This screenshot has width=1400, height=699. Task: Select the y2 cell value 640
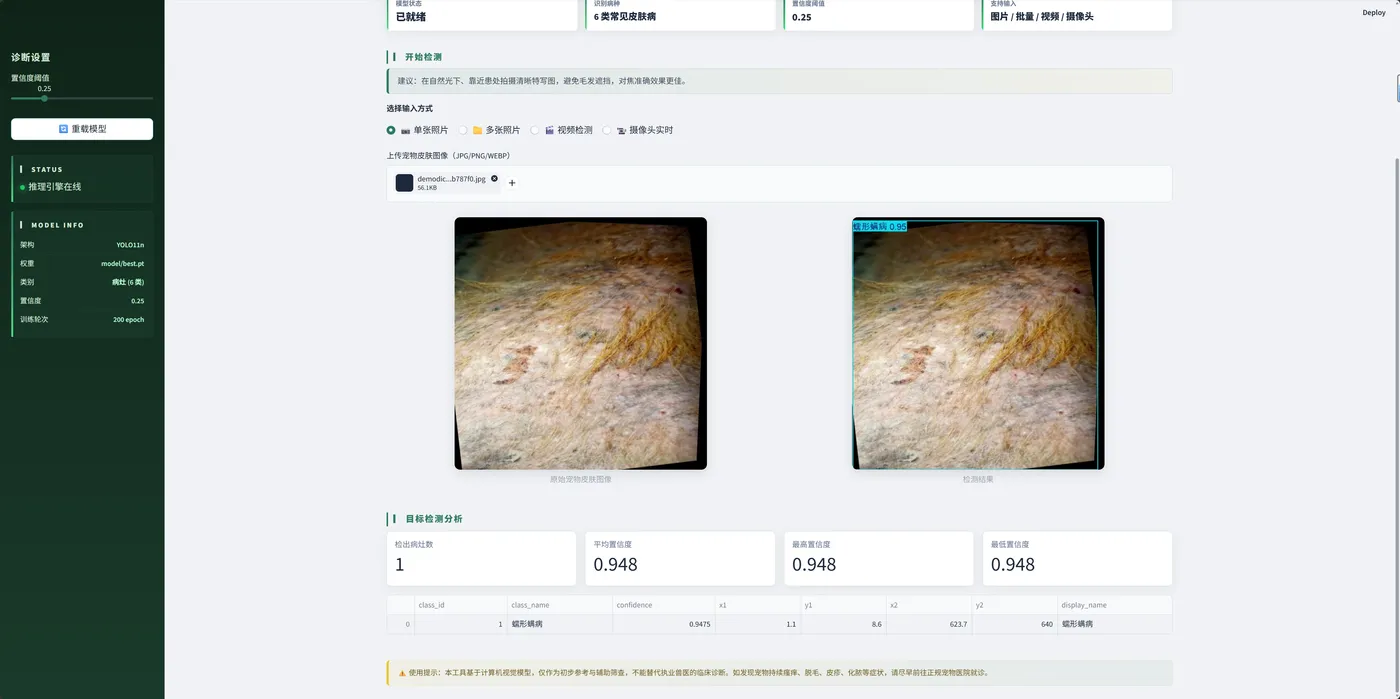pos(1016,624)
